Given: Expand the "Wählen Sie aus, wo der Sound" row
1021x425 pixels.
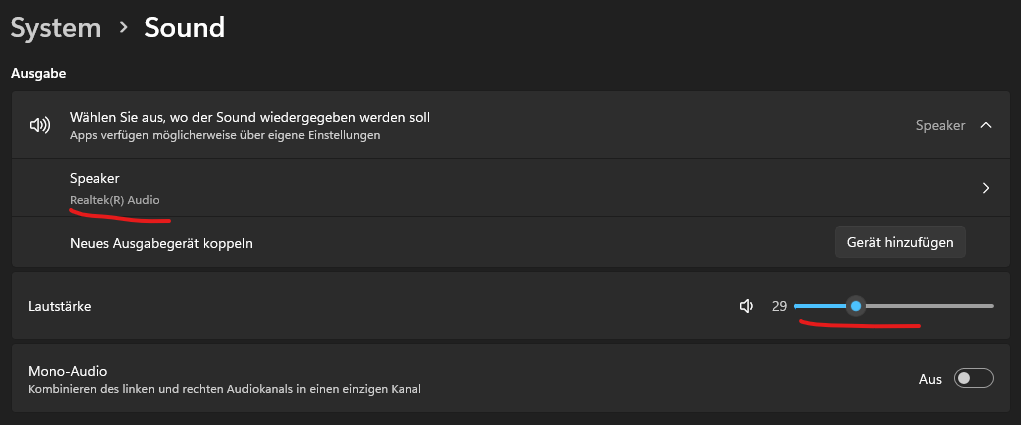Looking at the screenshot, I should pyautogui.click(x=250, y=118).
